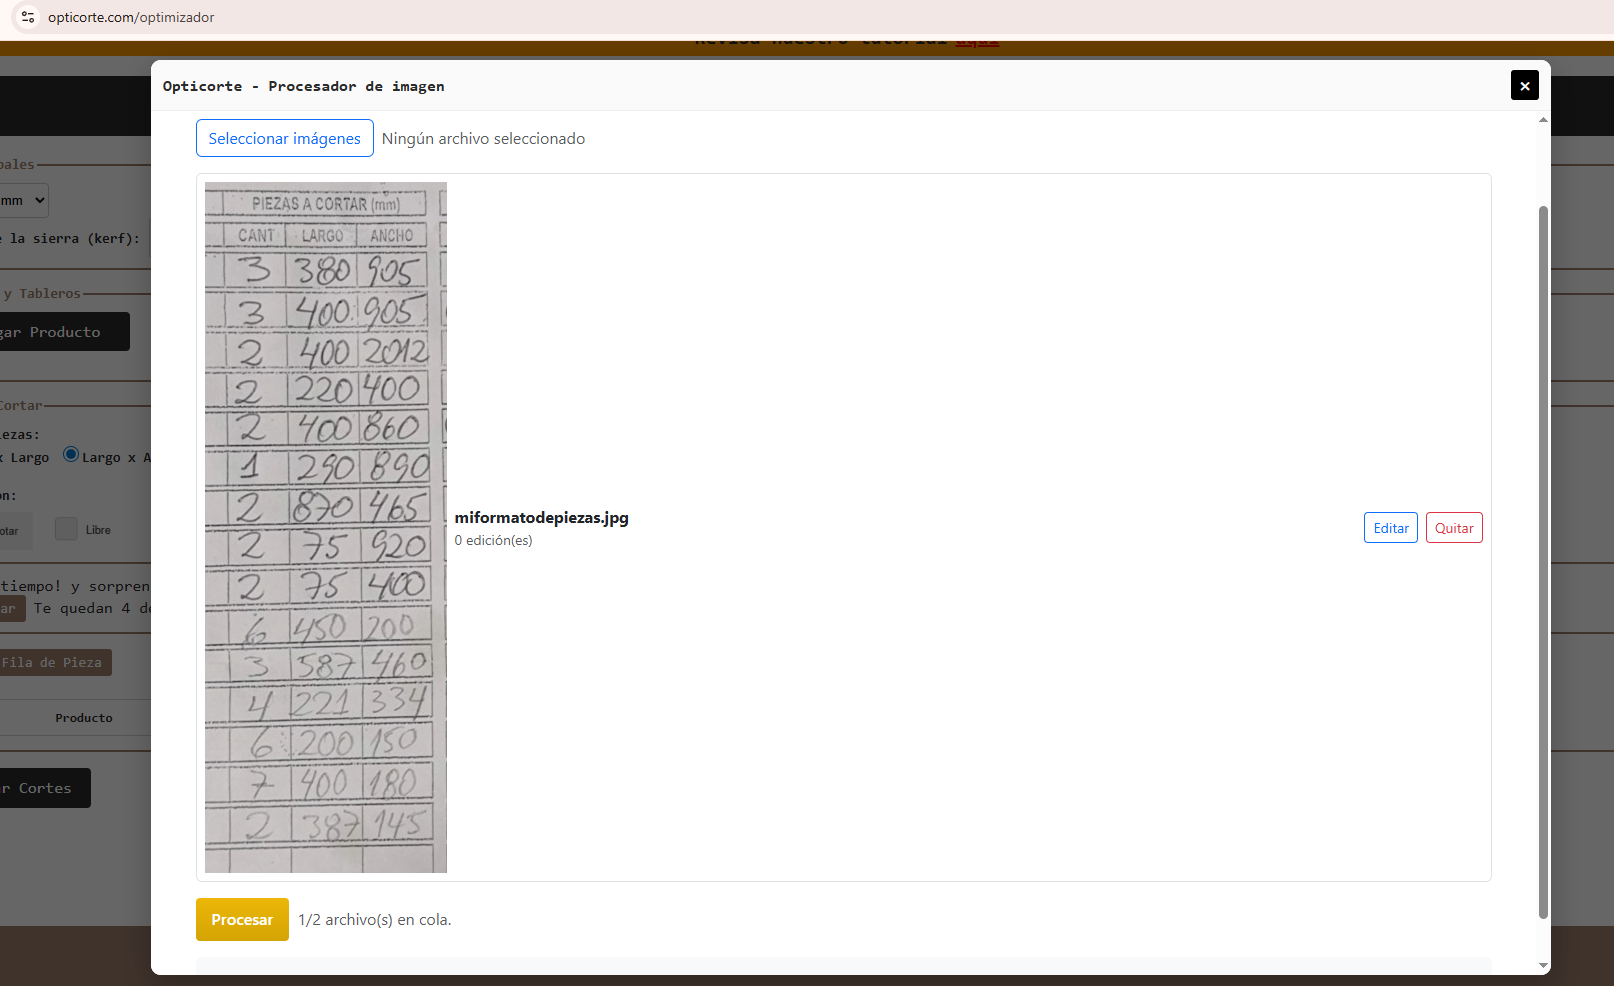Screen dimensions: 1614x986
Task: Click the miformatodepiezas.jpg file name
Action: point(541,518)
